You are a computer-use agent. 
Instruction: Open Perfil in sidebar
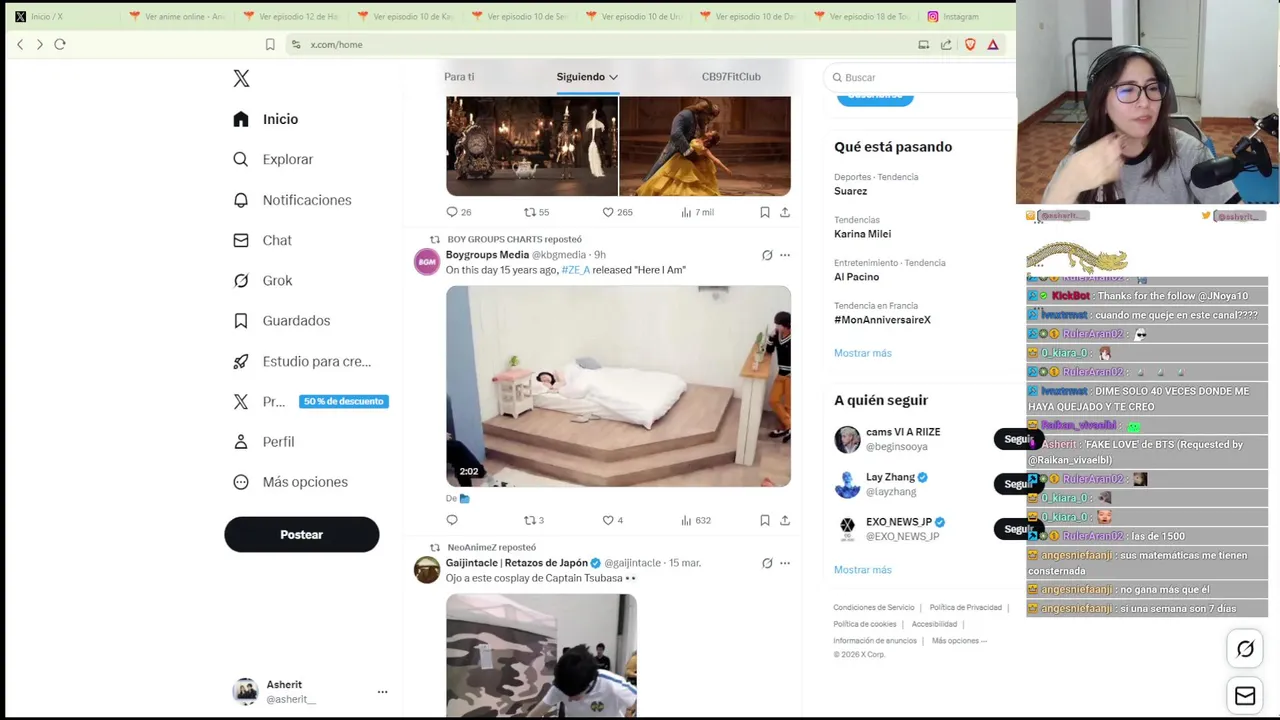pos(264,442)
